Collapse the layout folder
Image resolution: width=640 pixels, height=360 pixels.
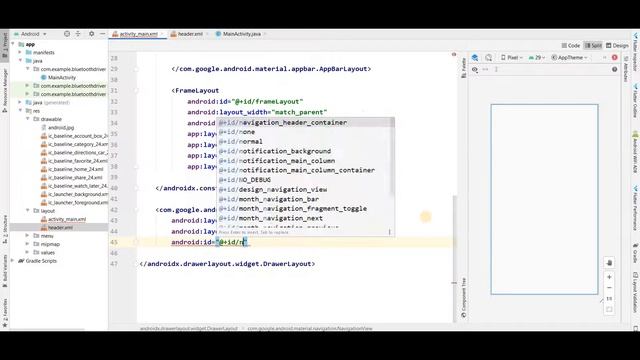[x=28, y=211]
